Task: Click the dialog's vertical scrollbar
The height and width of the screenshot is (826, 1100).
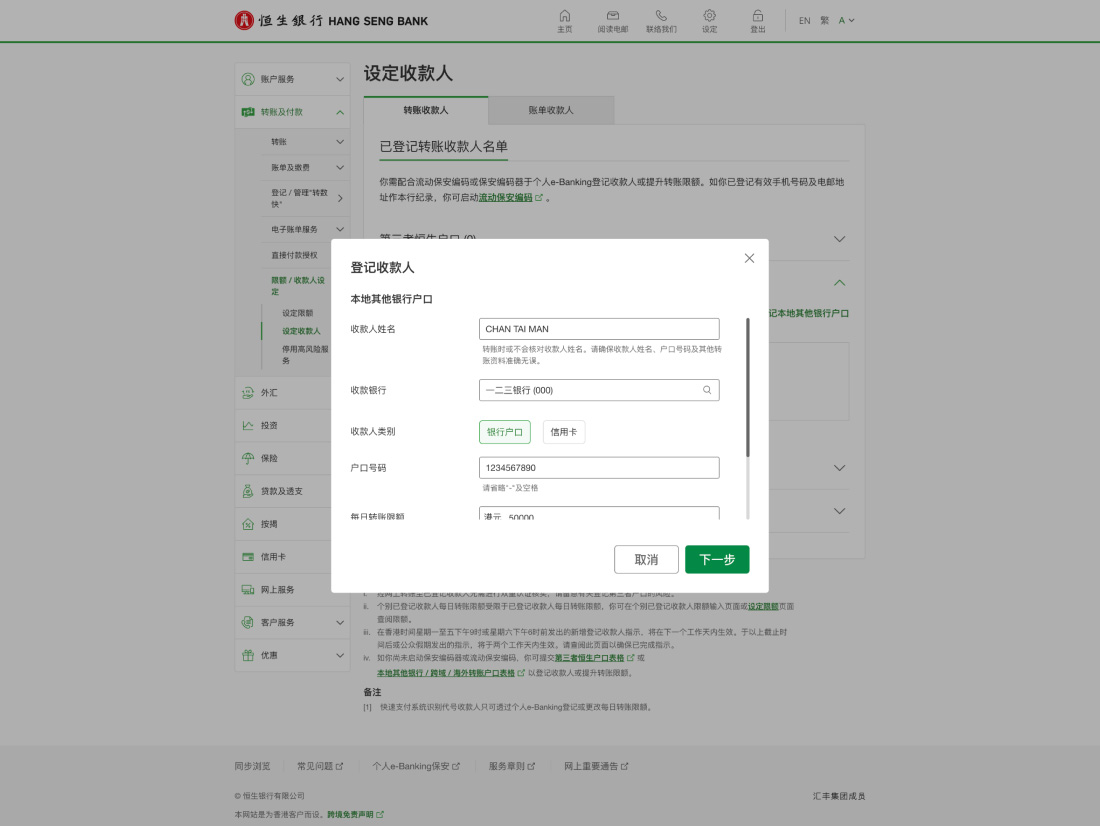Action: tap(747, 386)
